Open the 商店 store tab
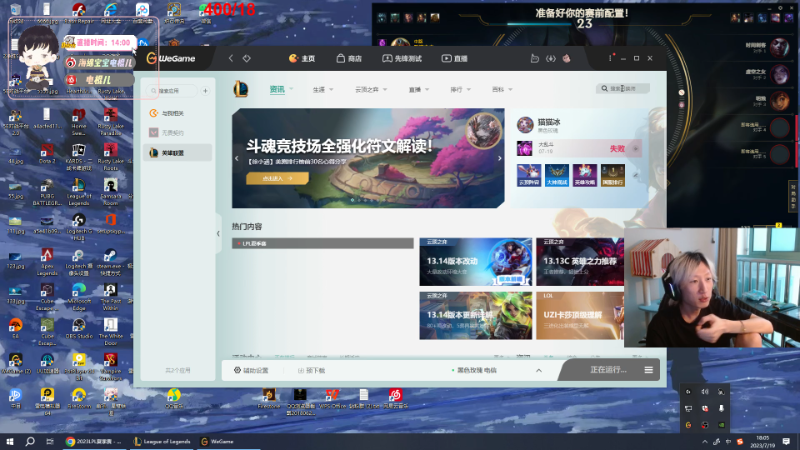Viewport: 800px width, 450px height. 349,59
